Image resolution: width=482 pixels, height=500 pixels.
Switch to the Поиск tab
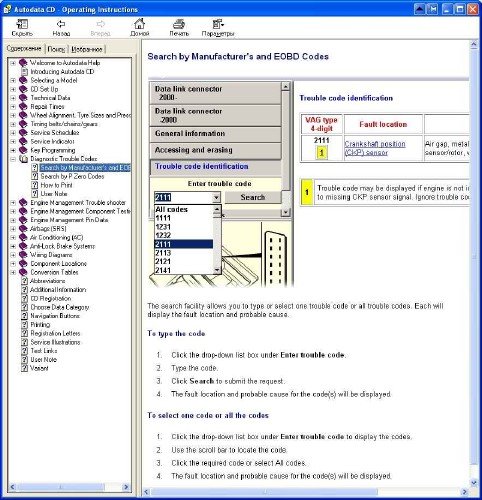[x=56, y=49]
